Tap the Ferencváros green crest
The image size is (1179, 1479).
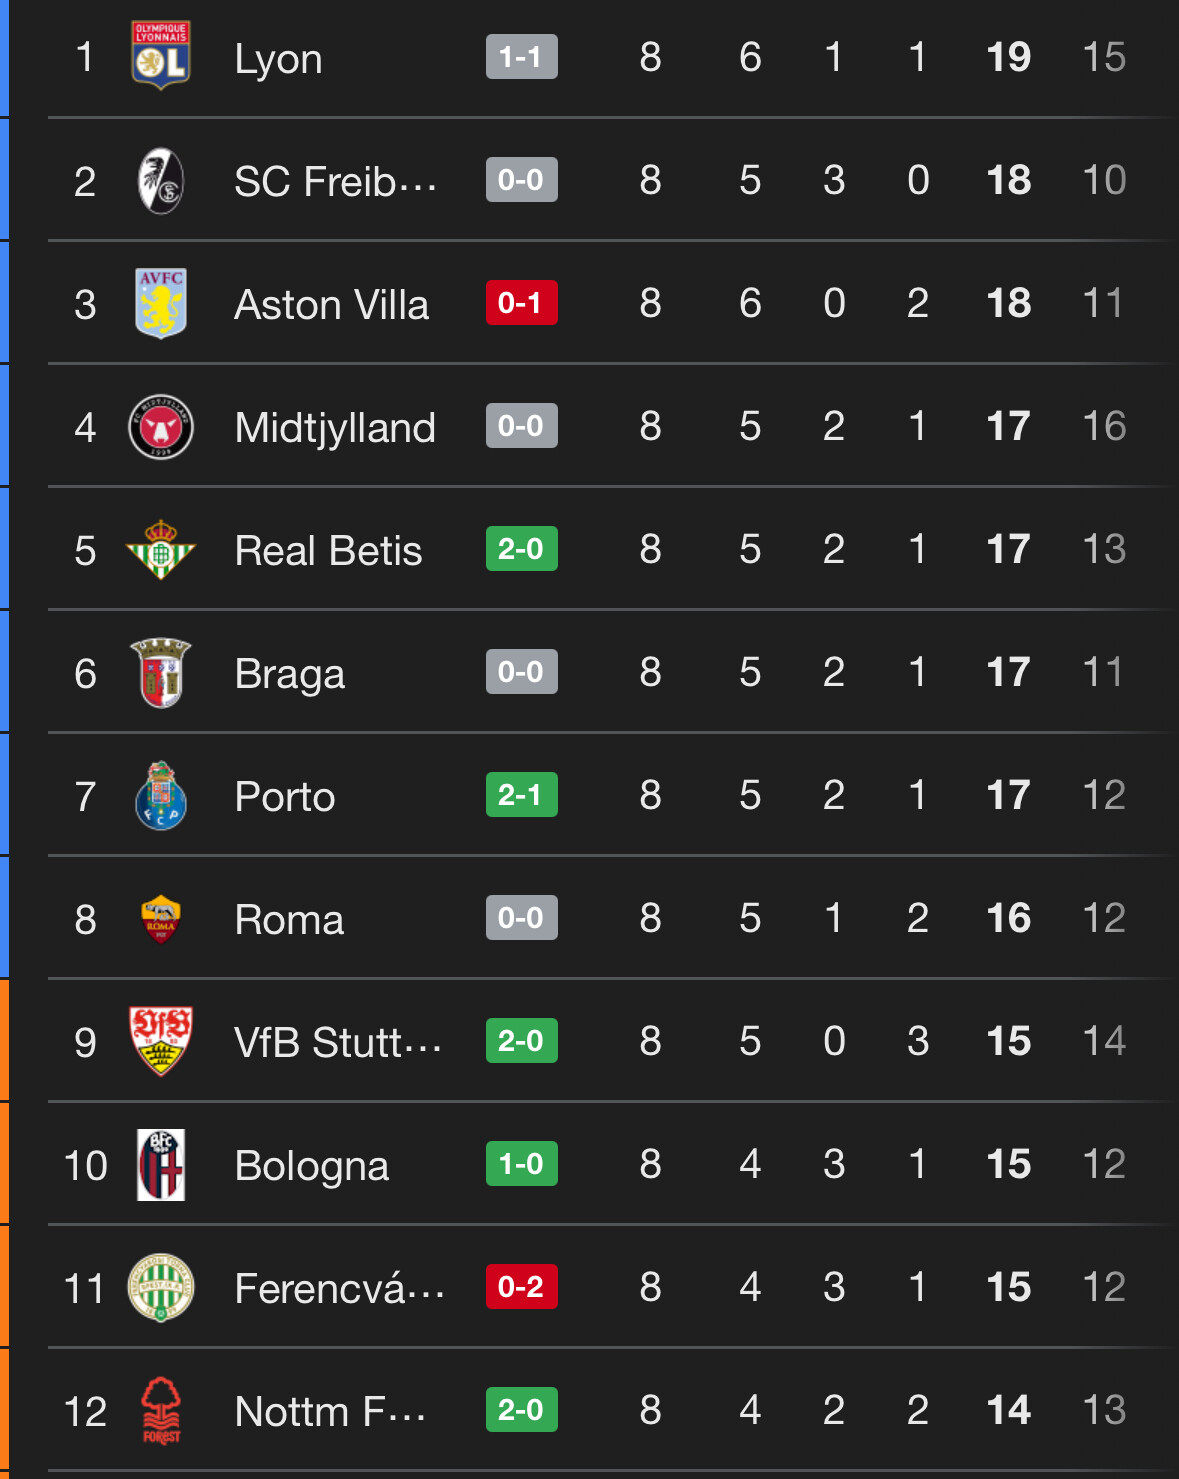coord(161,1287)
